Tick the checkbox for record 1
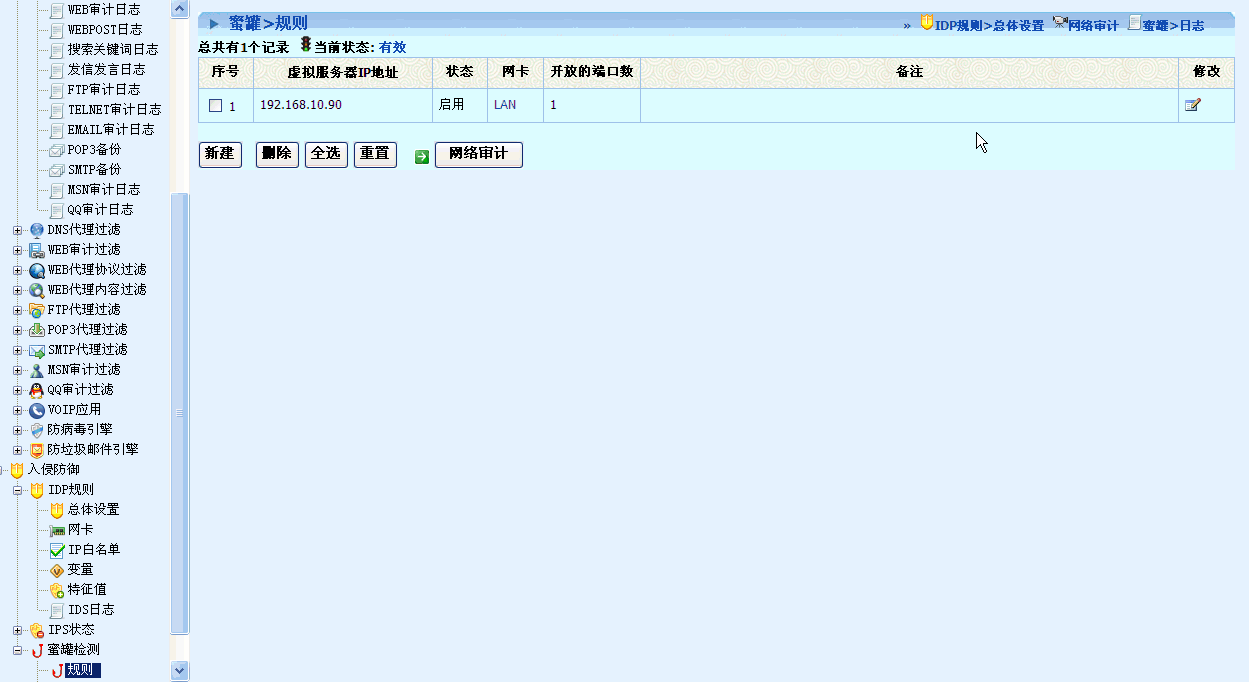1249x682 pixels. [x=215, y=106]
